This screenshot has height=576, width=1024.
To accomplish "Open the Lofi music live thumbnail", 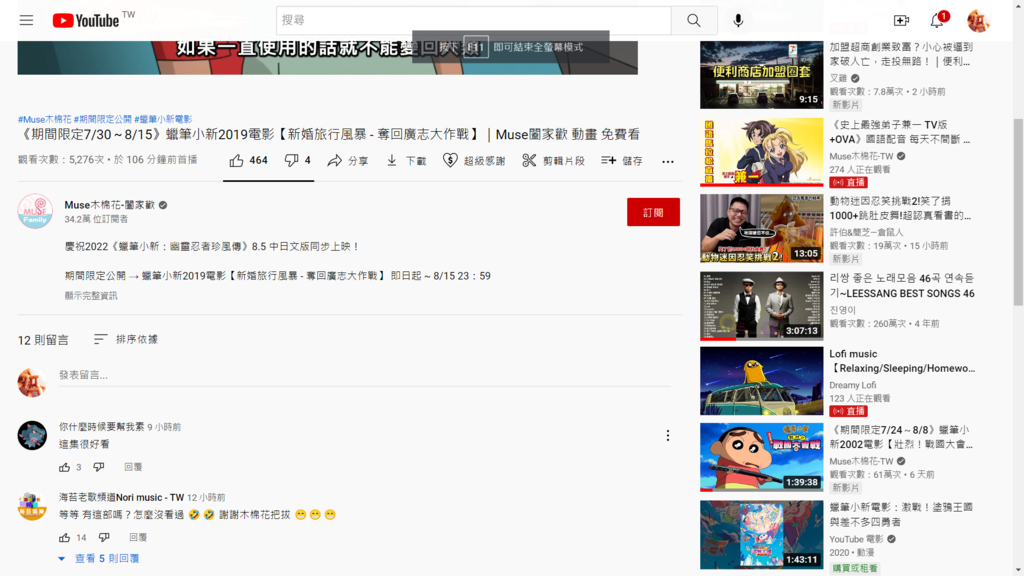I will 761,381.
